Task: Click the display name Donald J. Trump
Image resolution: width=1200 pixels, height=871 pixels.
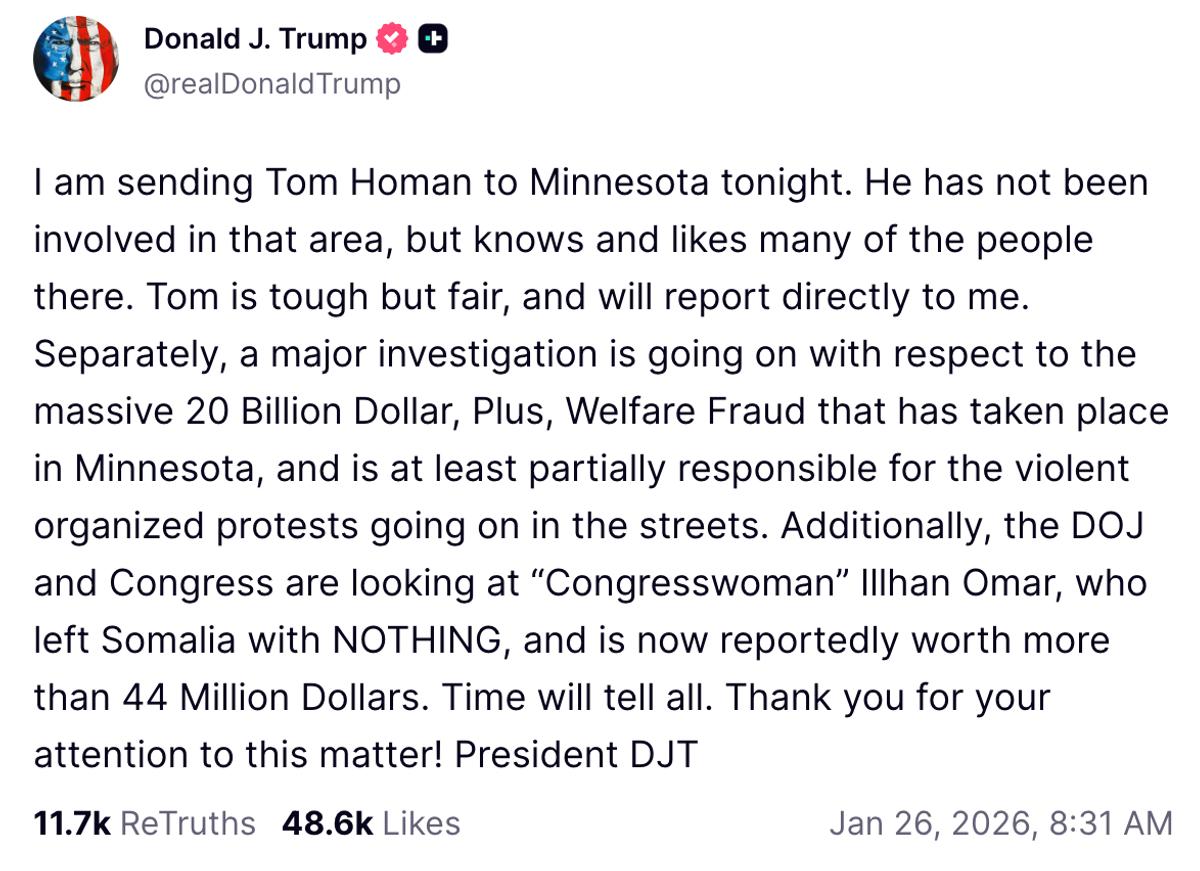Action: [x=256, y=39]
